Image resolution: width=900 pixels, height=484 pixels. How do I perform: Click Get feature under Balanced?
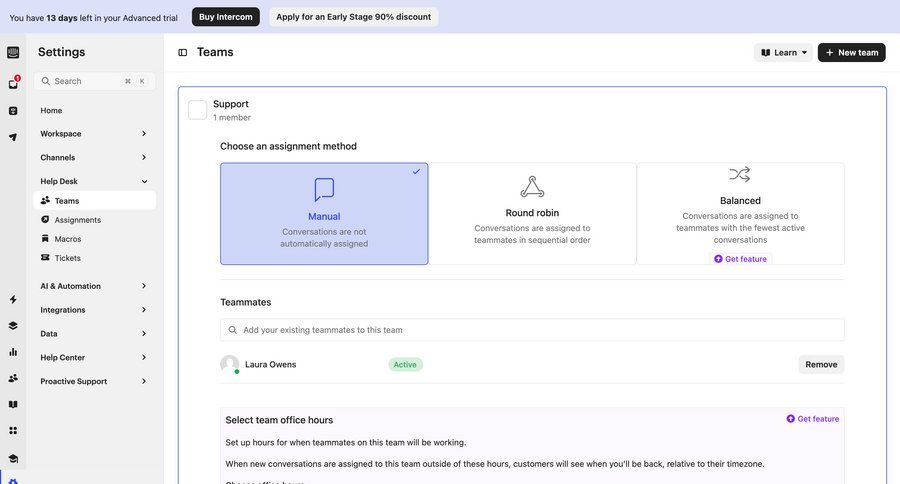tap(740, 259)
